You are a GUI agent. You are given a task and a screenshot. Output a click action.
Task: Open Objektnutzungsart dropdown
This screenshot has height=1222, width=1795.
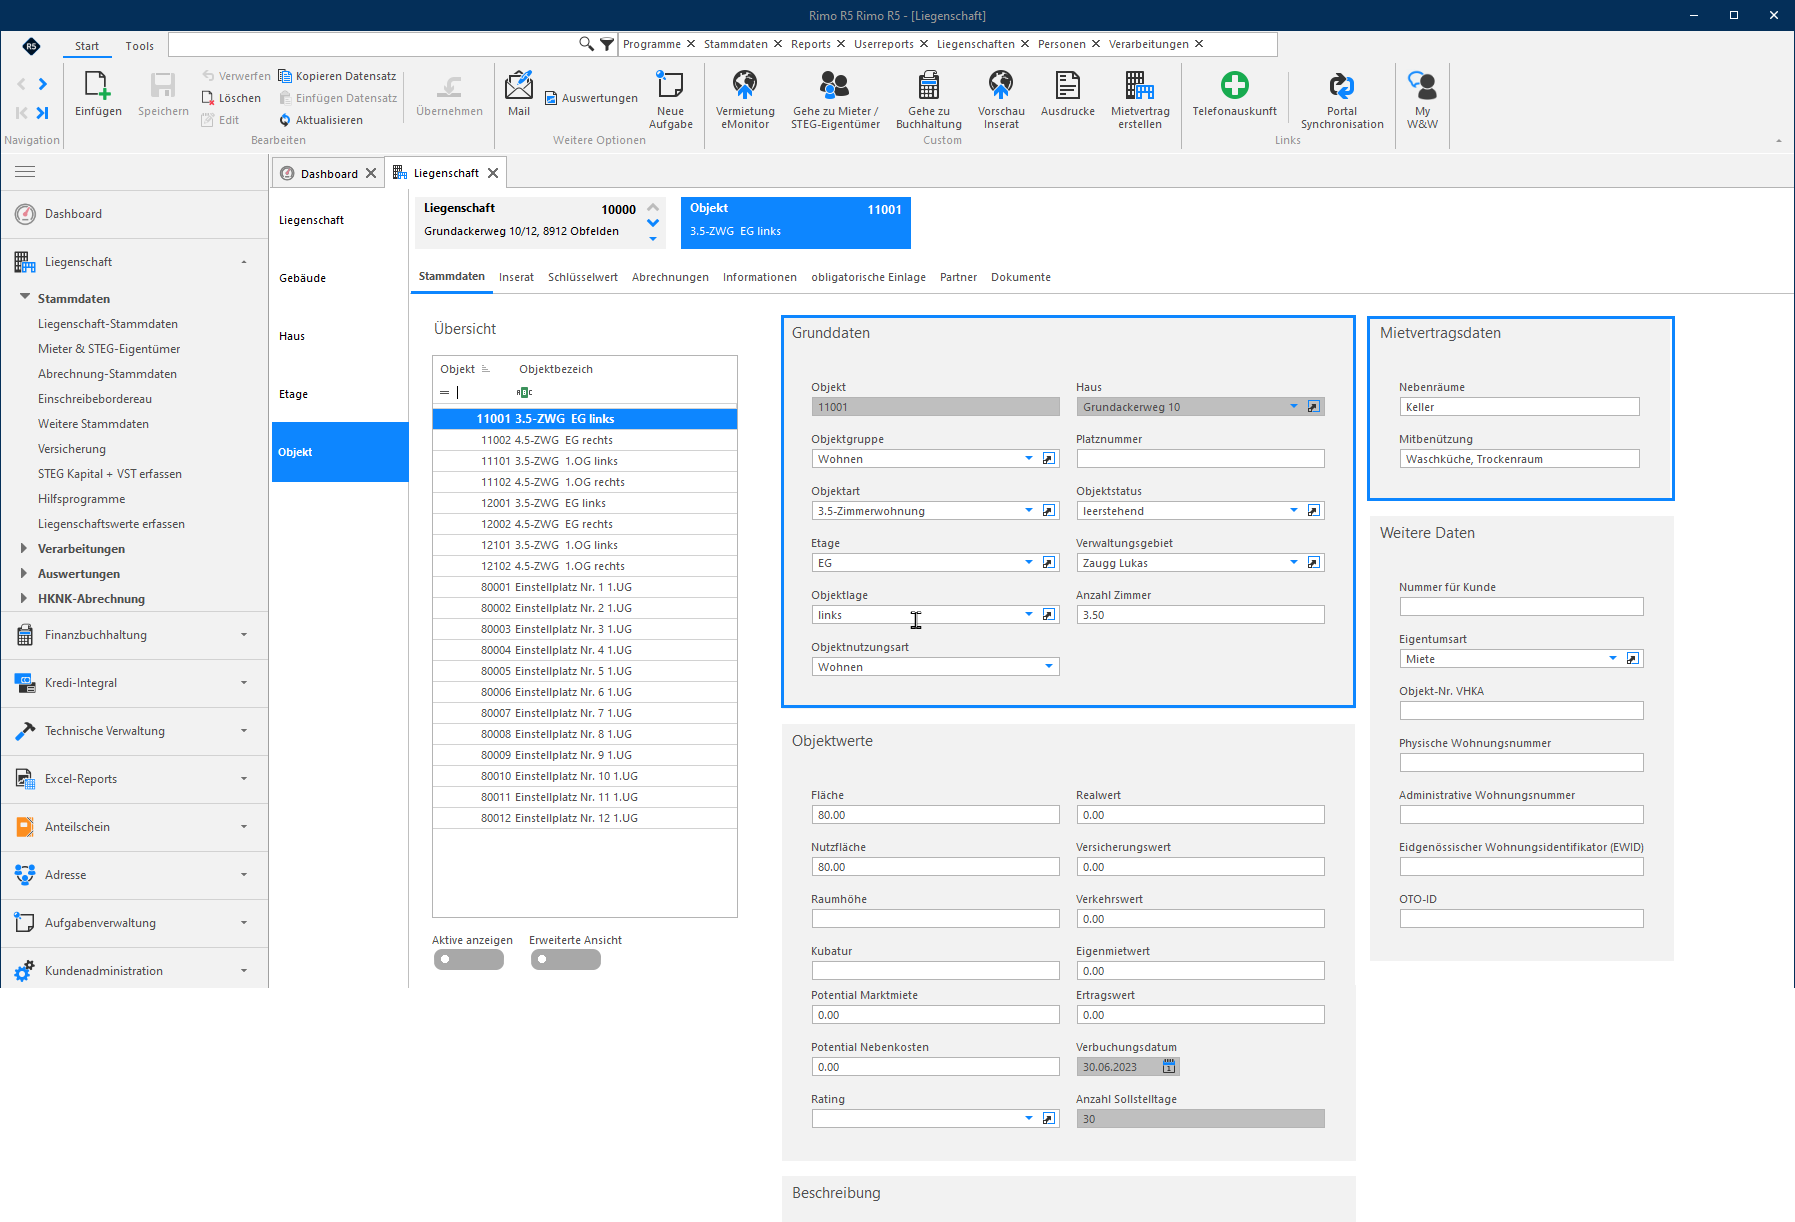(x=1049, y=667)
